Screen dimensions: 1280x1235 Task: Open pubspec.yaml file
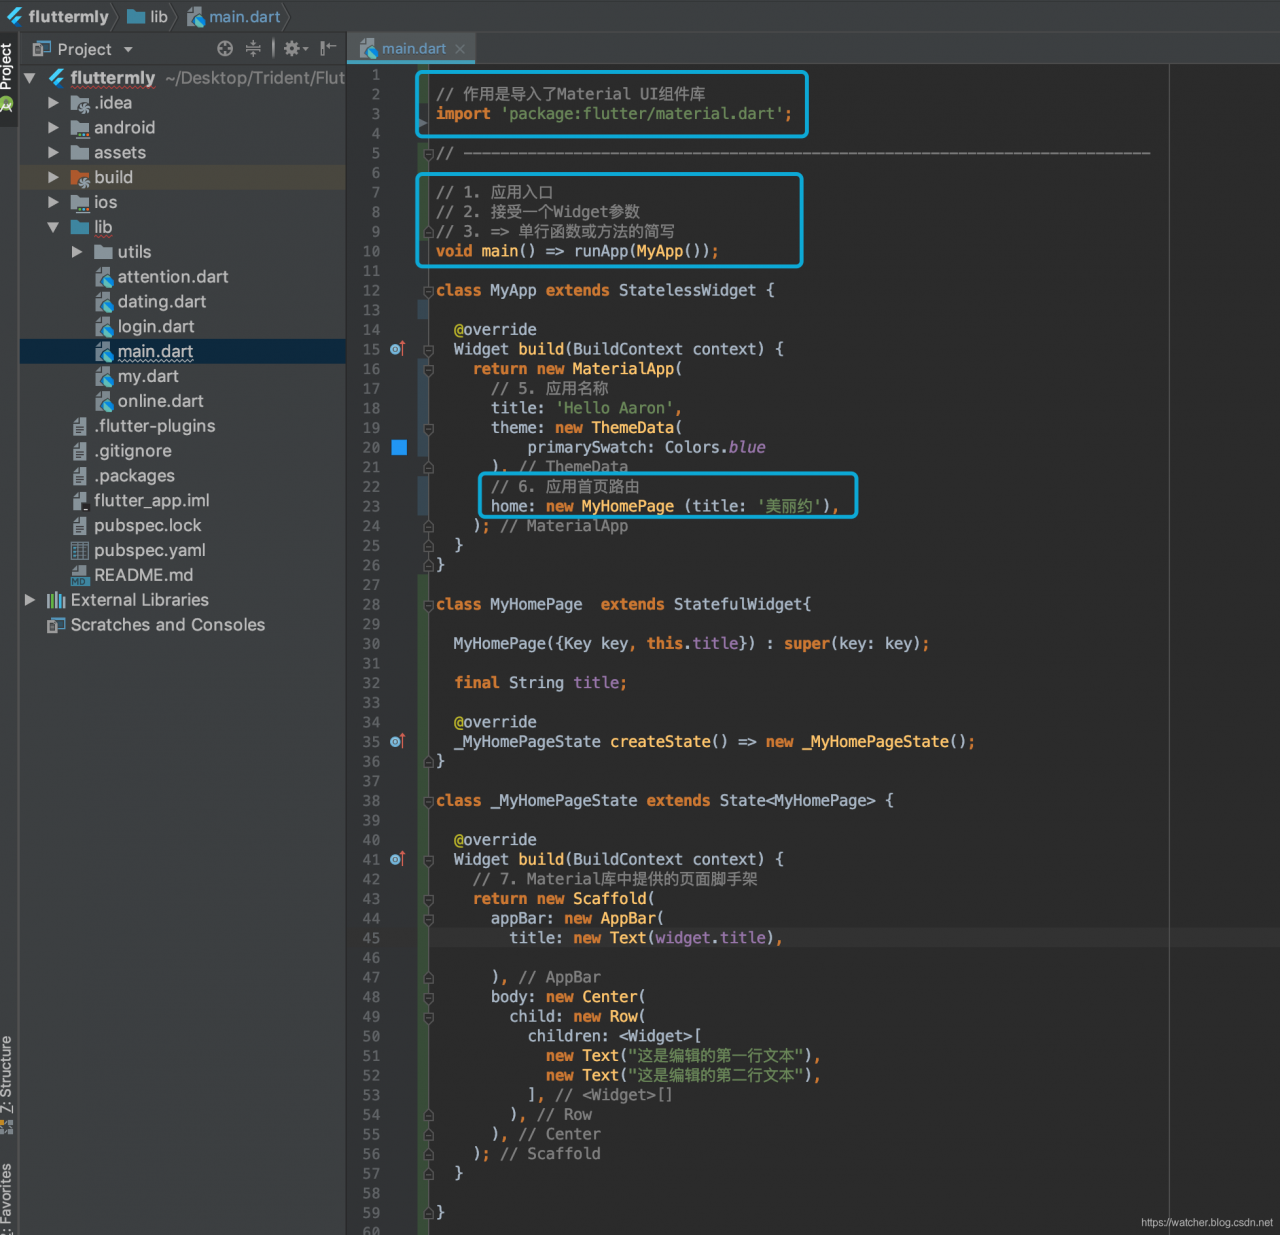[149, 550]
